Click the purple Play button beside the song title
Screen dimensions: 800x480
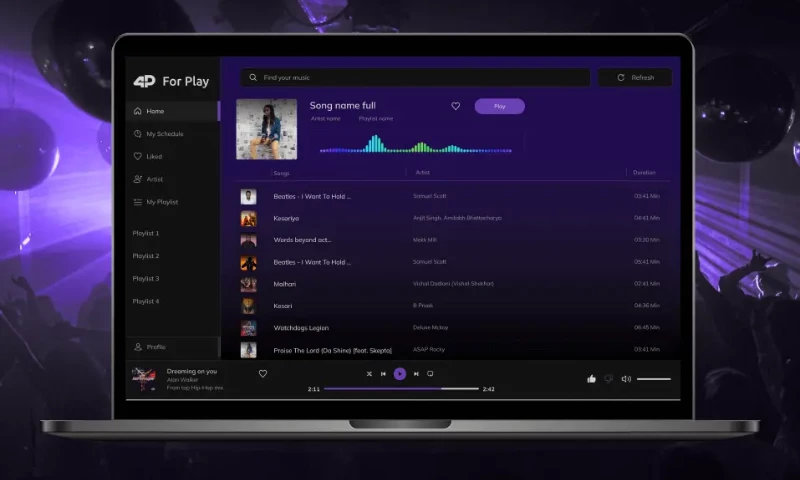[x=499, y=106]
